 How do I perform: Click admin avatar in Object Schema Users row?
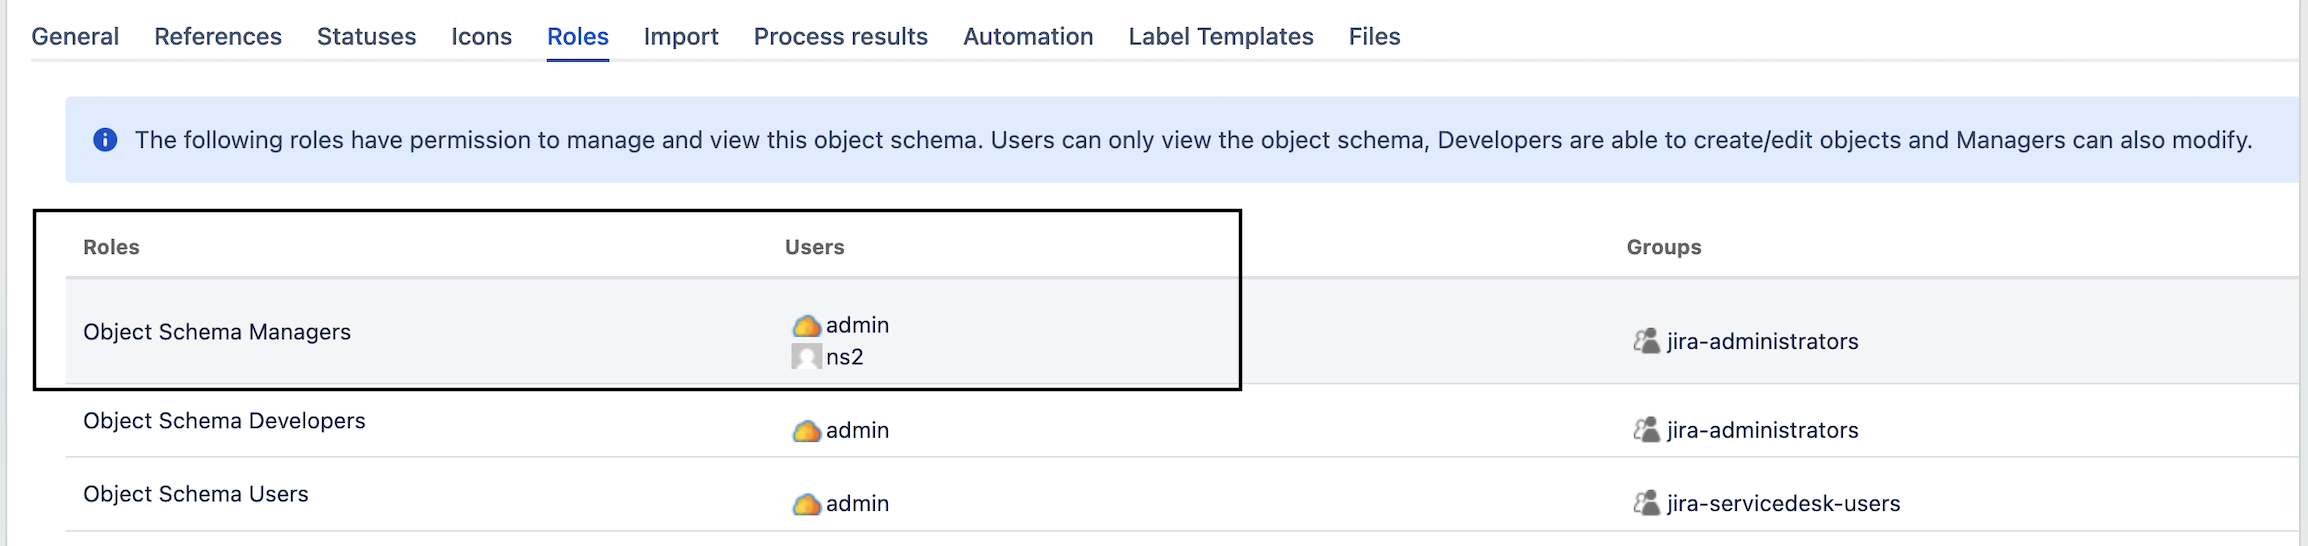pyautogui.click(x=807, y=504)
